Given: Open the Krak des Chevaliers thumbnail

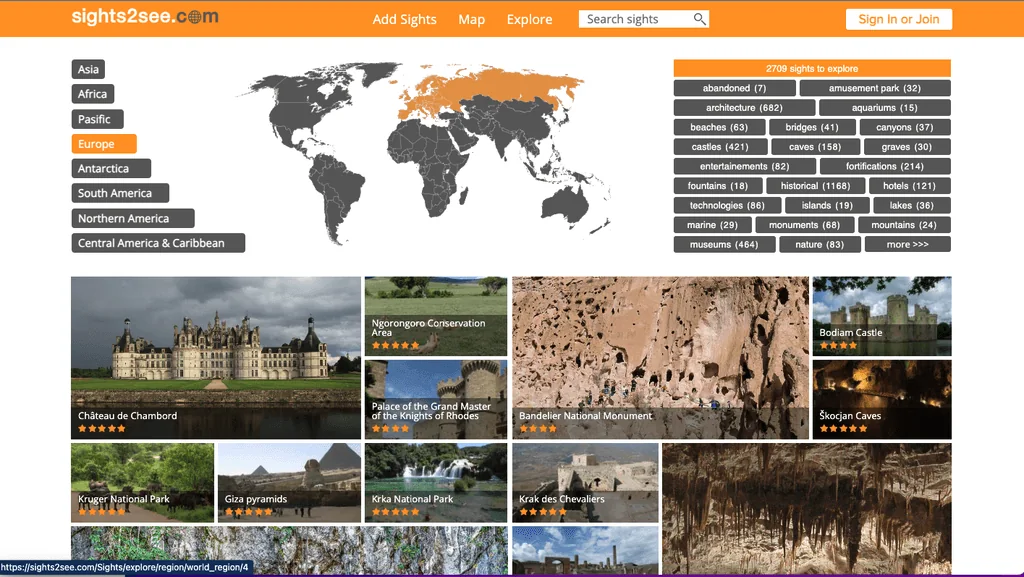Looking at the screenshot, I should coord(585,483).
